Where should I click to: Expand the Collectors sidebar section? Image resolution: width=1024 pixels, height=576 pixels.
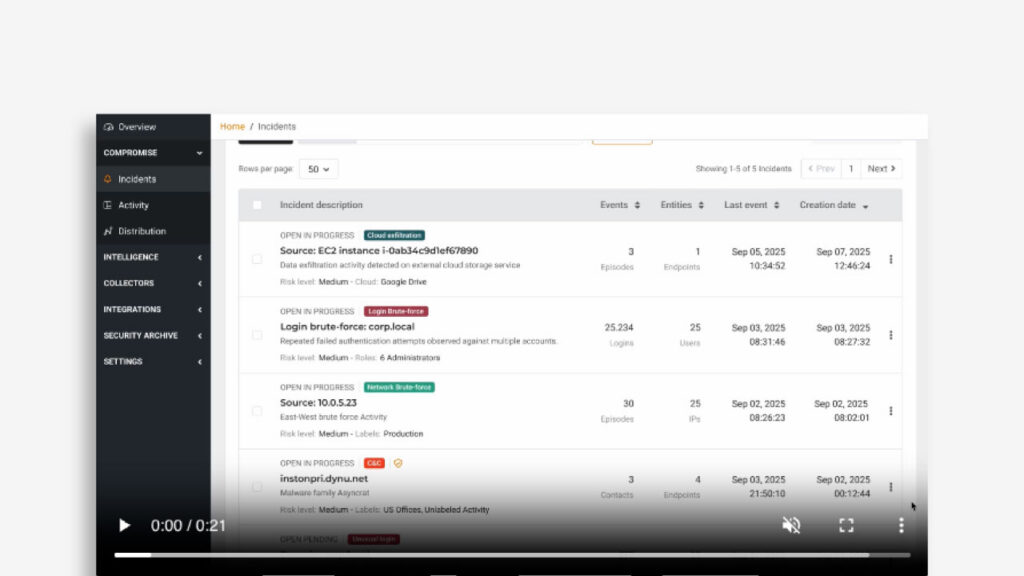coord(153,283)
